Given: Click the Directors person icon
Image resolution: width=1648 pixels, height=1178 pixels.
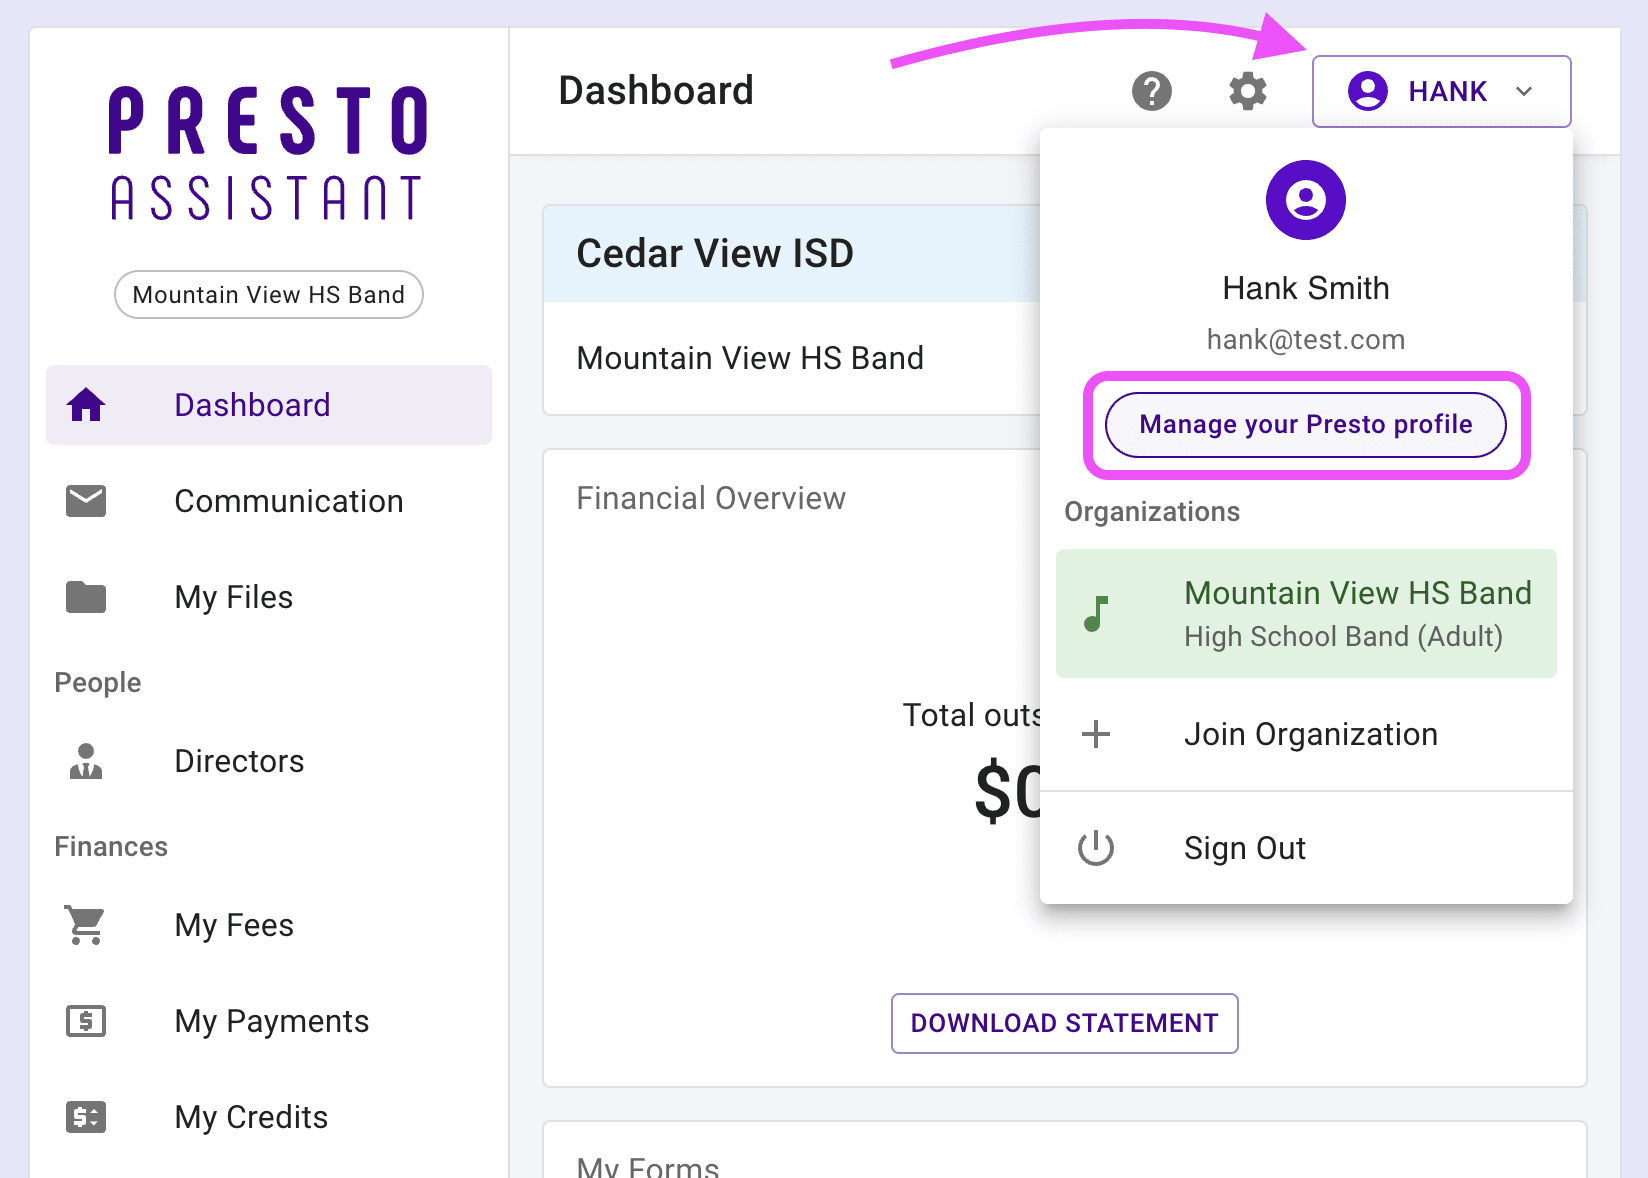Looking at the screenshot, I should click(86, 761).
